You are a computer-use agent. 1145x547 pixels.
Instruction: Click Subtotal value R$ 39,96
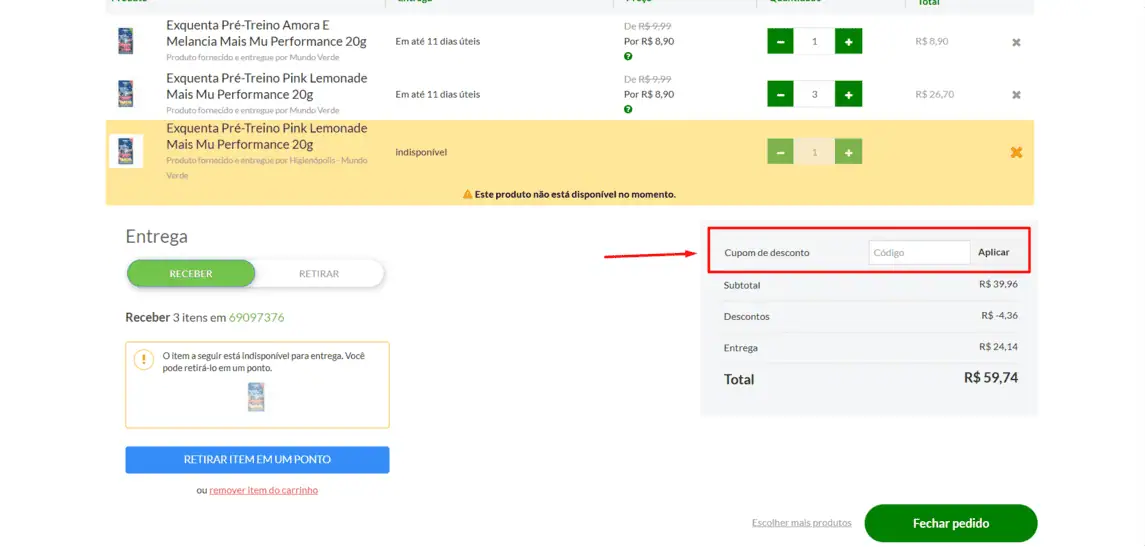[998, 284]
